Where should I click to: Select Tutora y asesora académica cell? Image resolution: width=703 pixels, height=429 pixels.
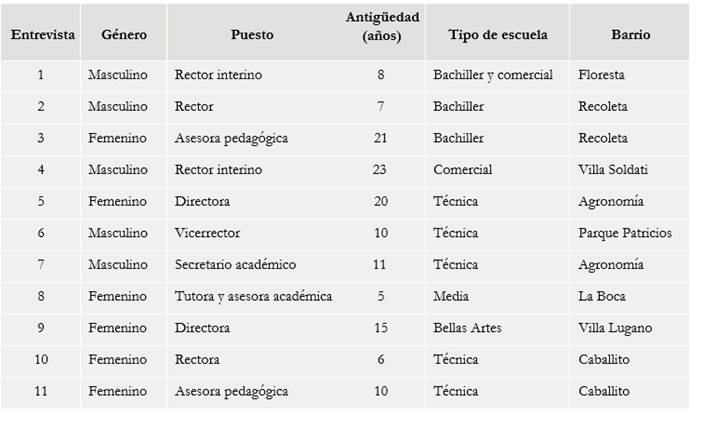coord(253,296)
